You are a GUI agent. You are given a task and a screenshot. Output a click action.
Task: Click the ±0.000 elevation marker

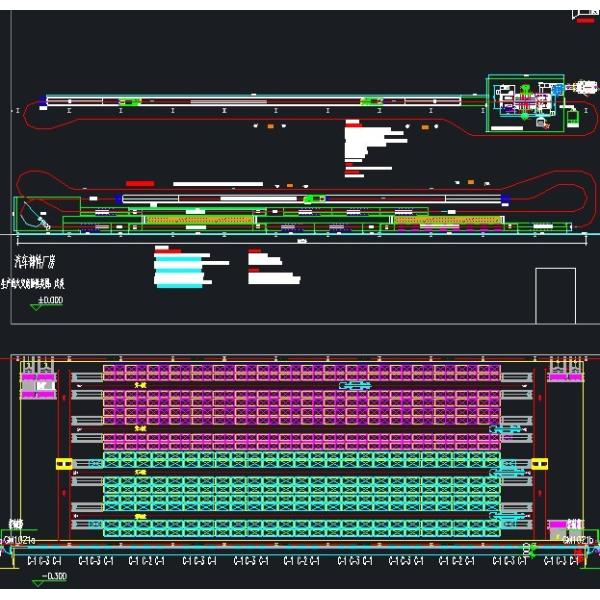coord(49,299)
